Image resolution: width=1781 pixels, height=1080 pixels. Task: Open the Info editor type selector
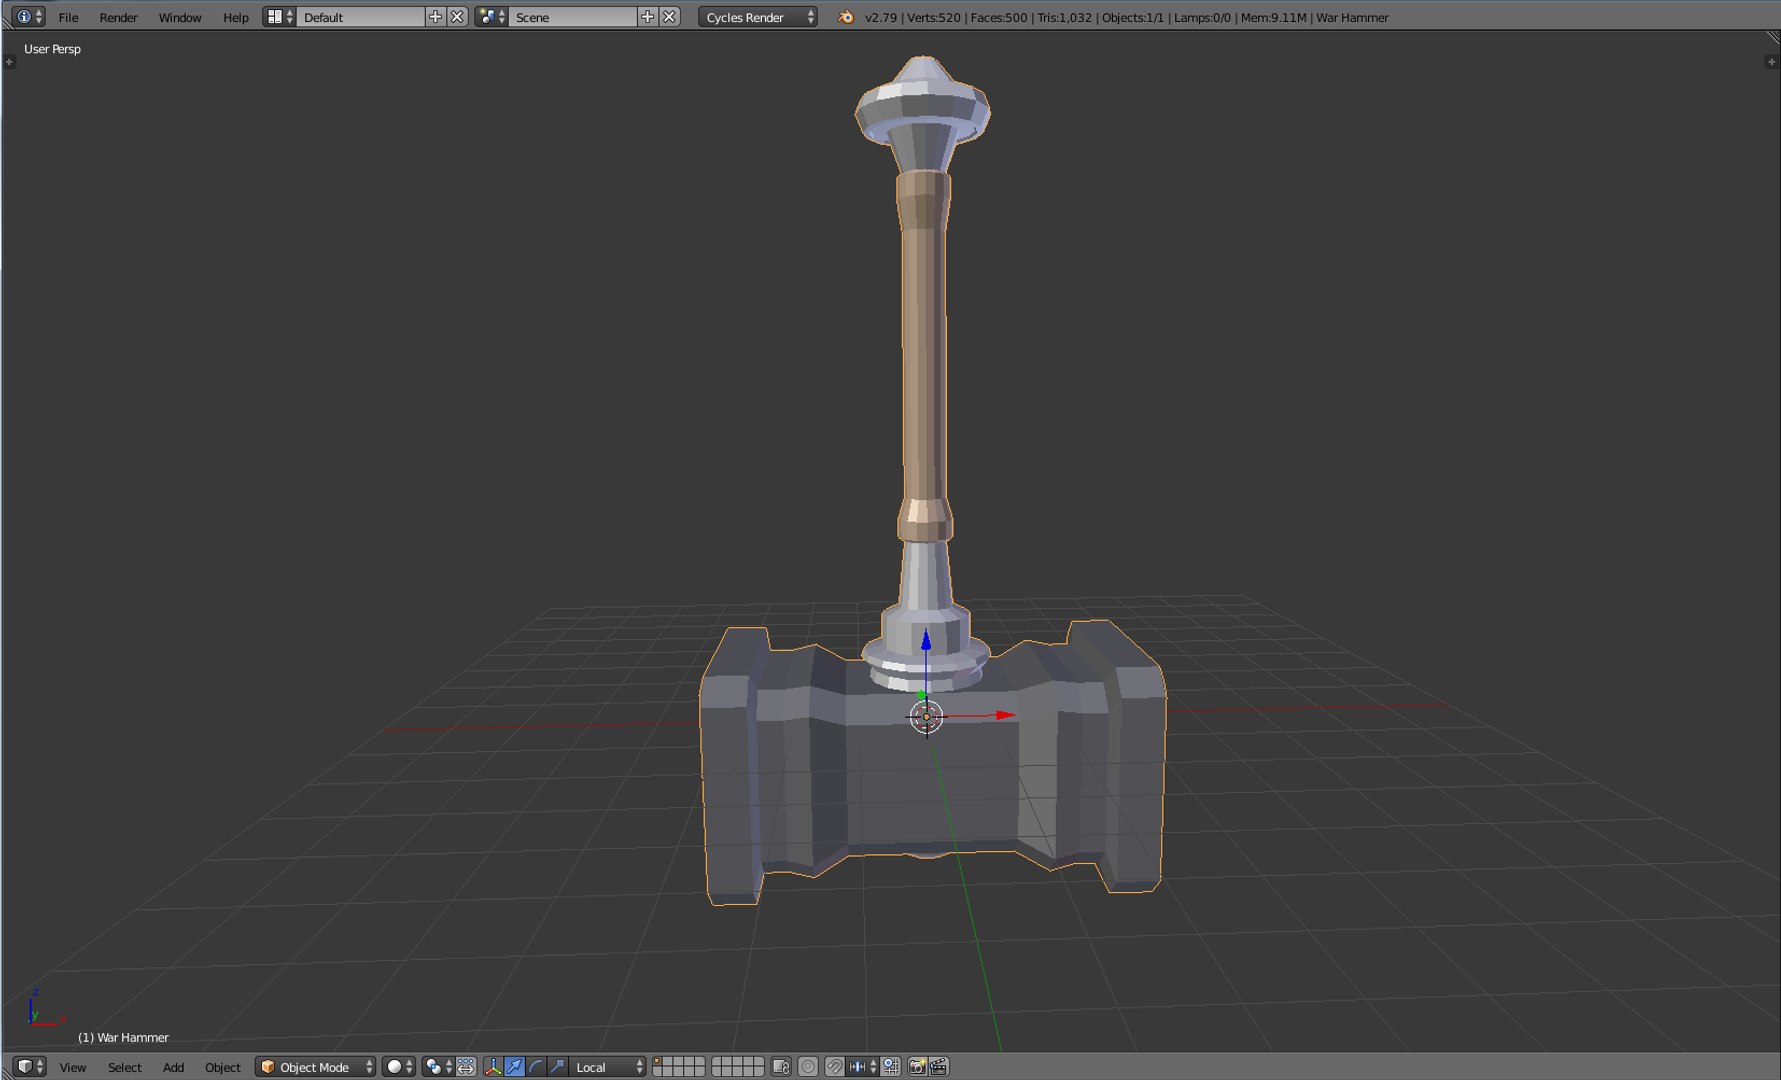[x=29, y=17]
